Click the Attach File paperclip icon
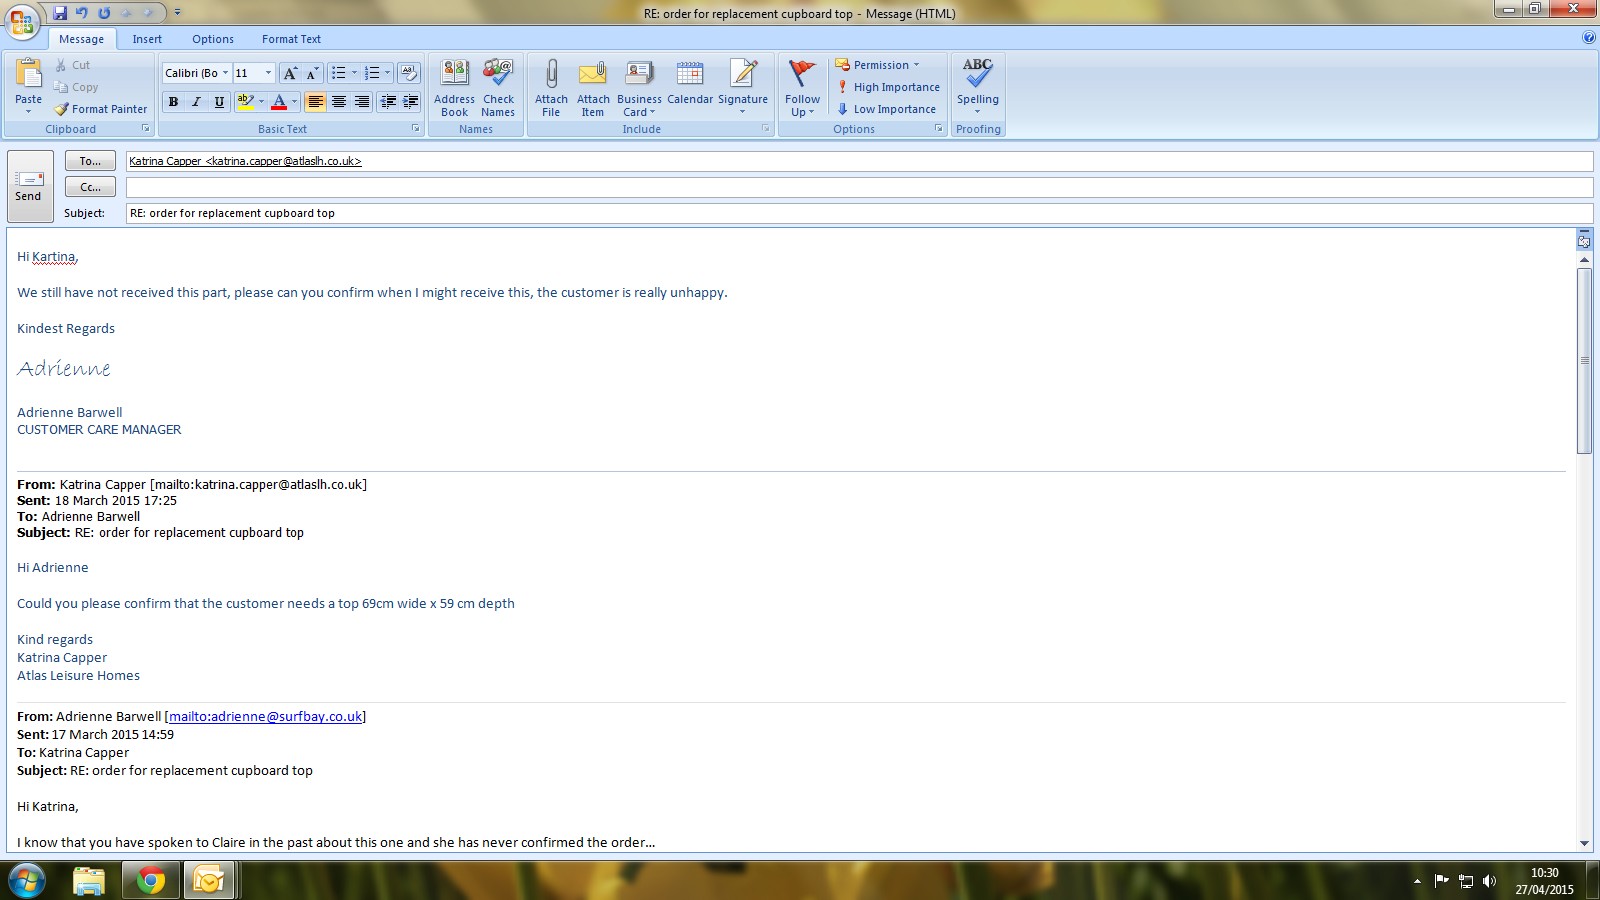 point(551,75)
